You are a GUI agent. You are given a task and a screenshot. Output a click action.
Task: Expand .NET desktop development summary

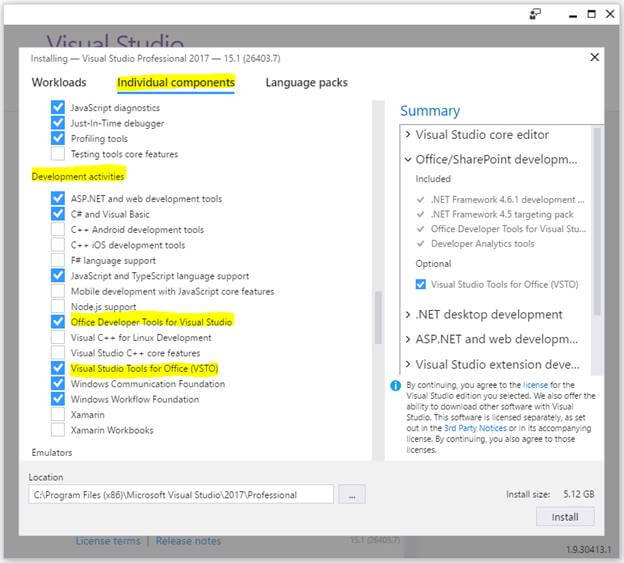point(408,315)
